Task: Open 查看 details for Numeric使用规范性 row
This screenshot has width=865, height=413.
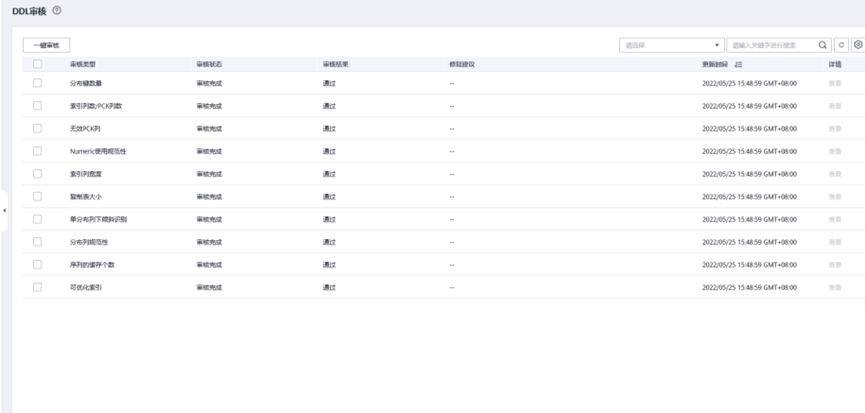Action: click(835, 151)
